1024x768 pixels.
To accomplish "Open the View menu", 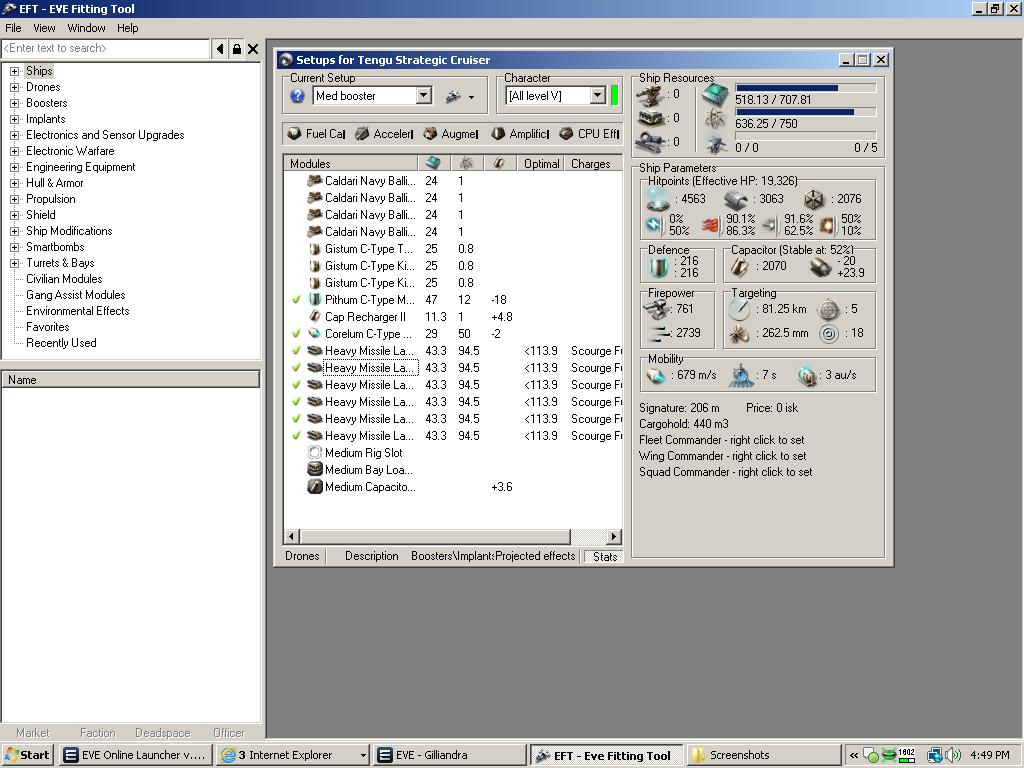I will [44, 28].
